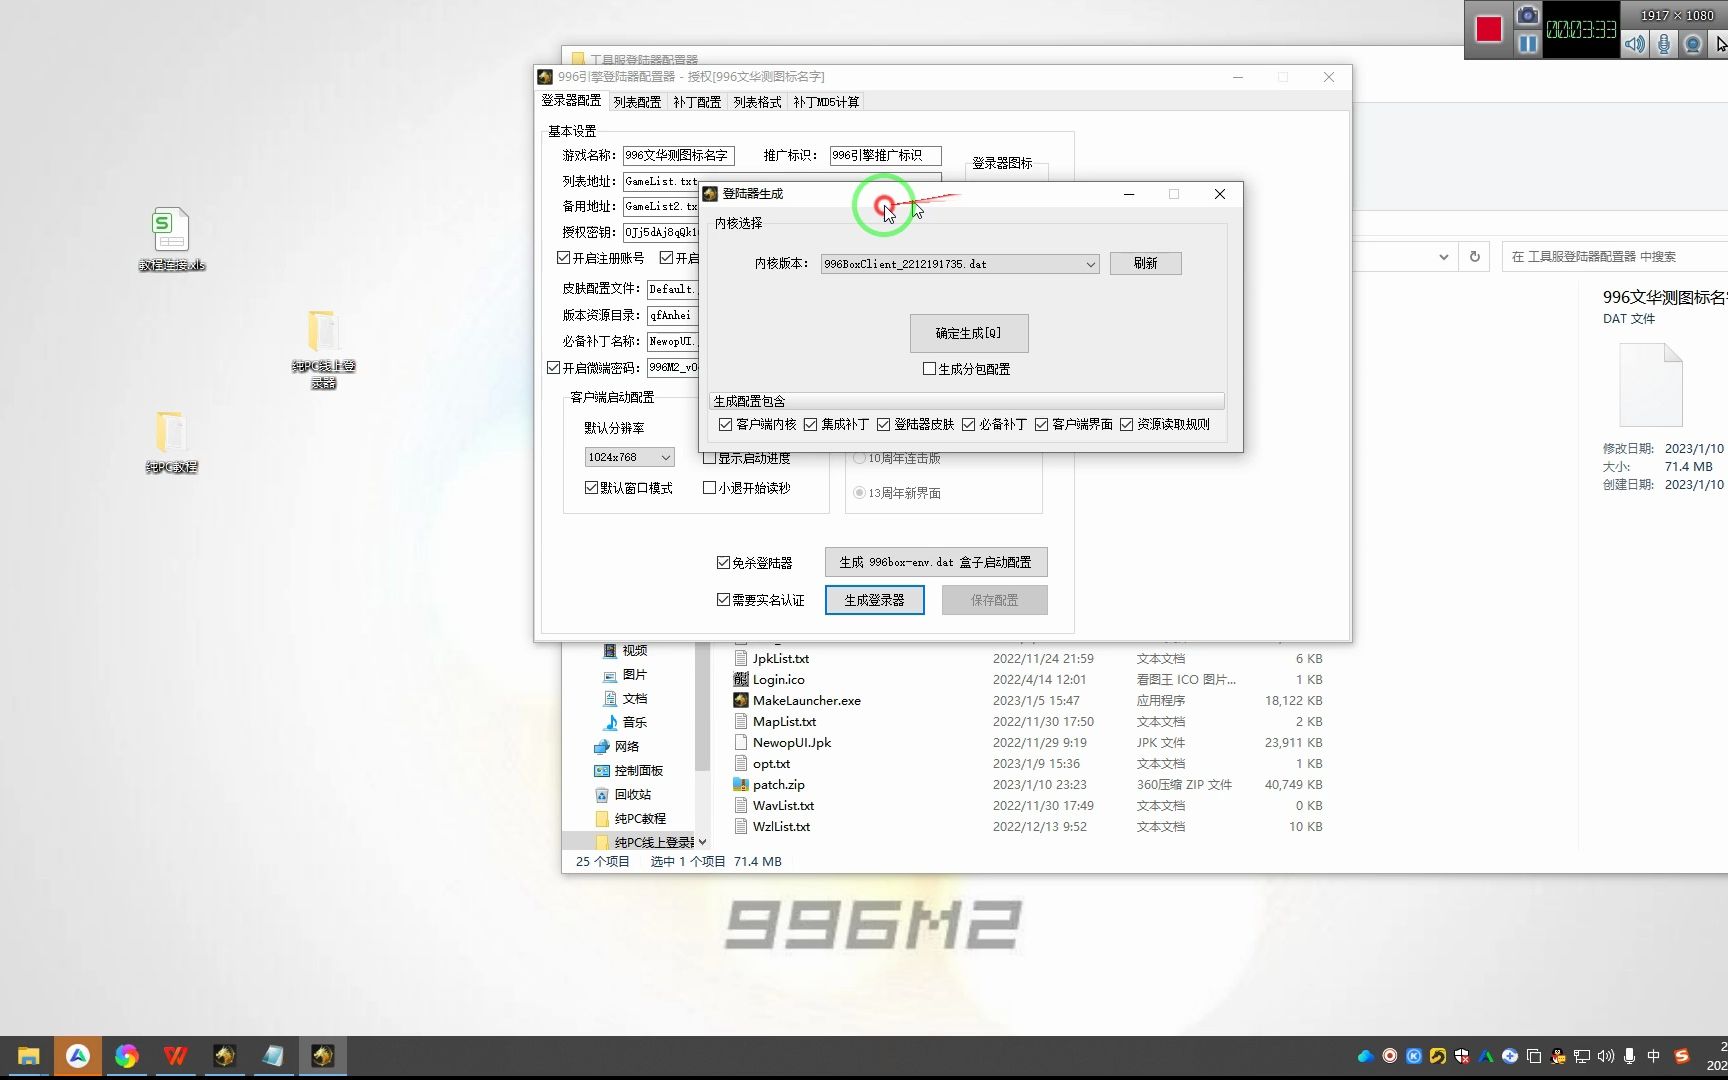Take a snapshot with the recorder camera icon

point(1527,15)
